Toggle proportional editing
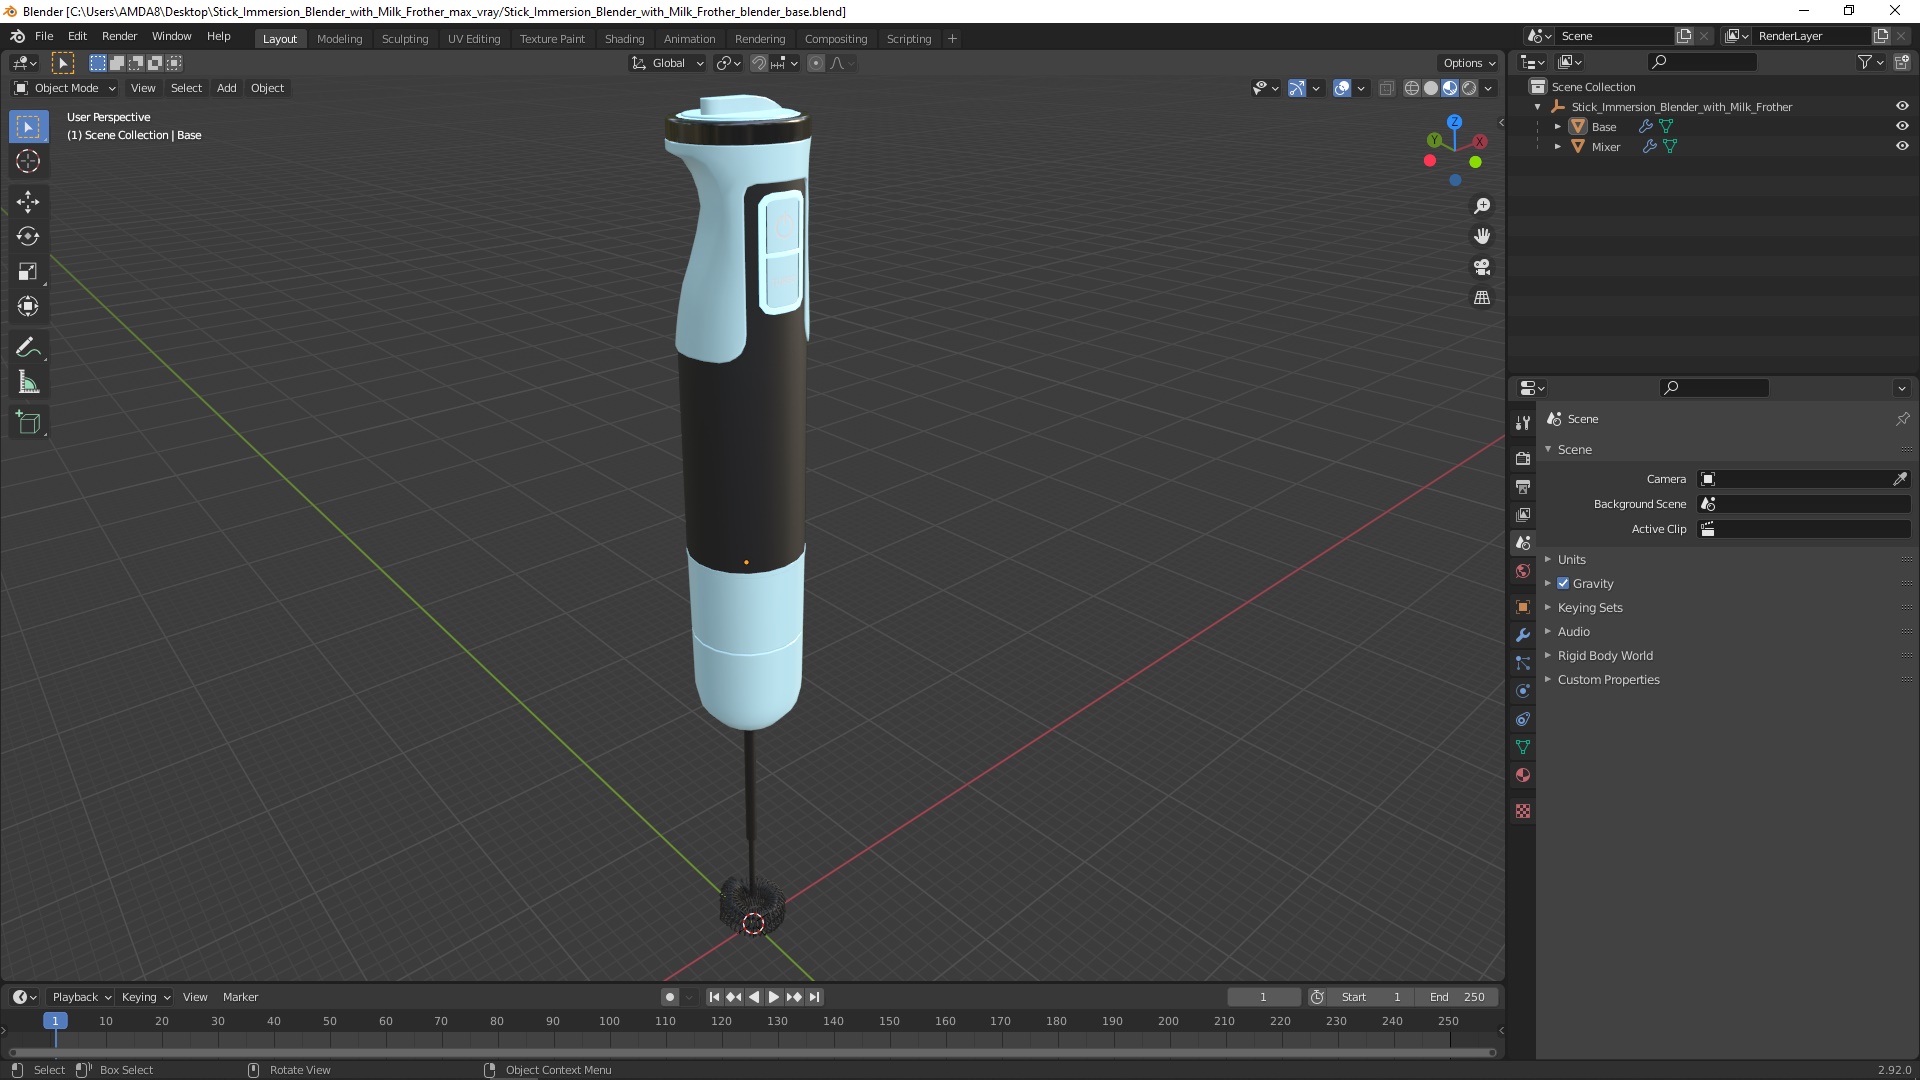Viewport: 1920px width, 1080px height. [x=816, y=63]
